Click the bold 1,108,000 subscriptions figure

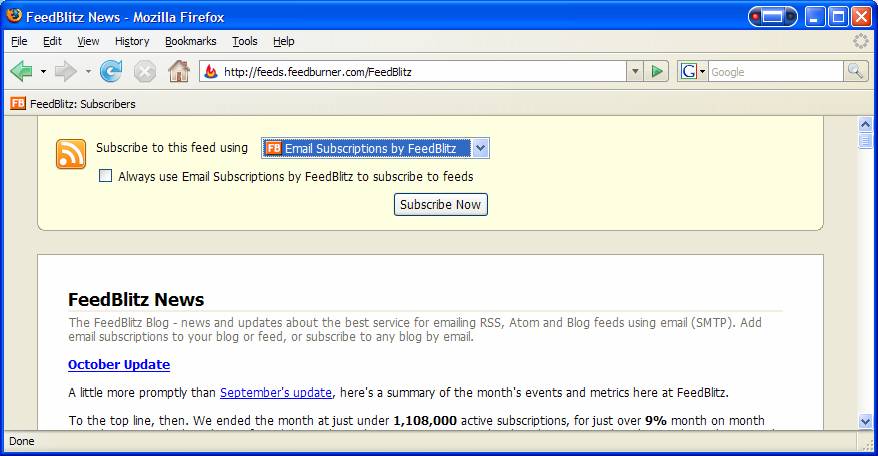425,421
